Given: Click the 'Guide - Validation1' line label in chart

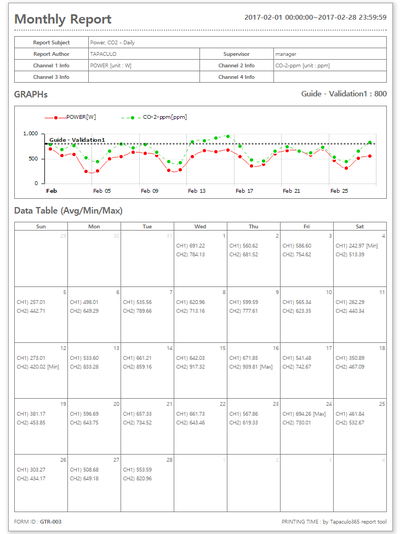Looking at the screenshot, I should (77, 140).
